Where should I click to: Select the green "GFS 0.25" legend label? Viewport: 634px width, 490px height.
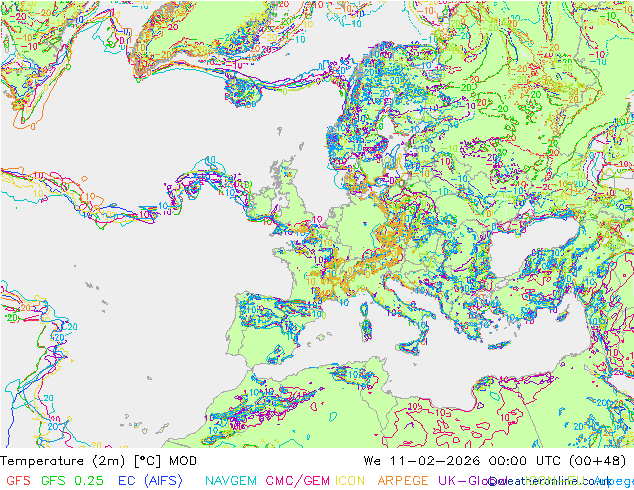[x=72, y=480]
